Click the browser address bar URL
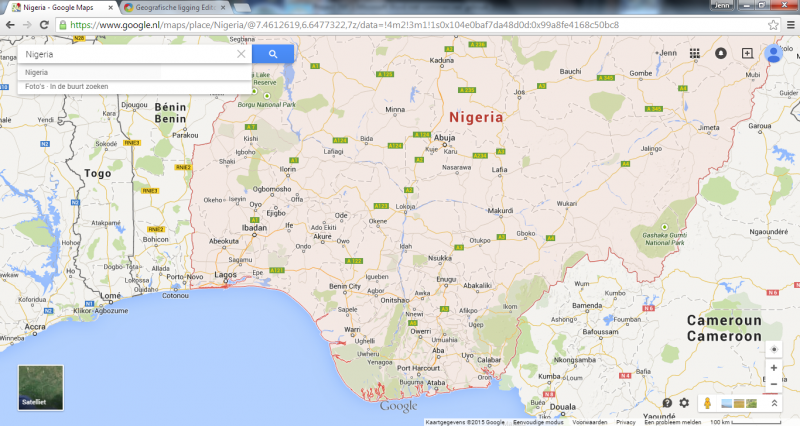The image size is (800, 426). (x=344, y=24)
